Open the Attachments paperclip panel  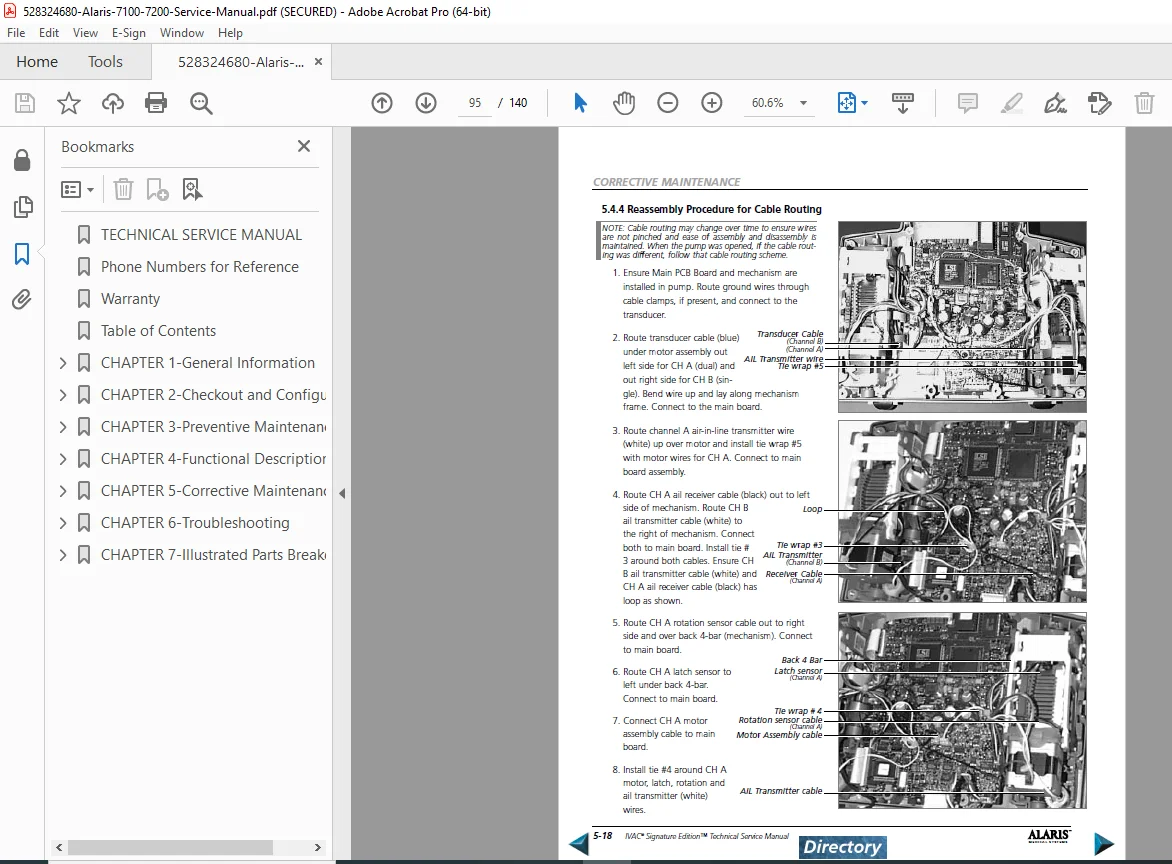pos(22,300)
